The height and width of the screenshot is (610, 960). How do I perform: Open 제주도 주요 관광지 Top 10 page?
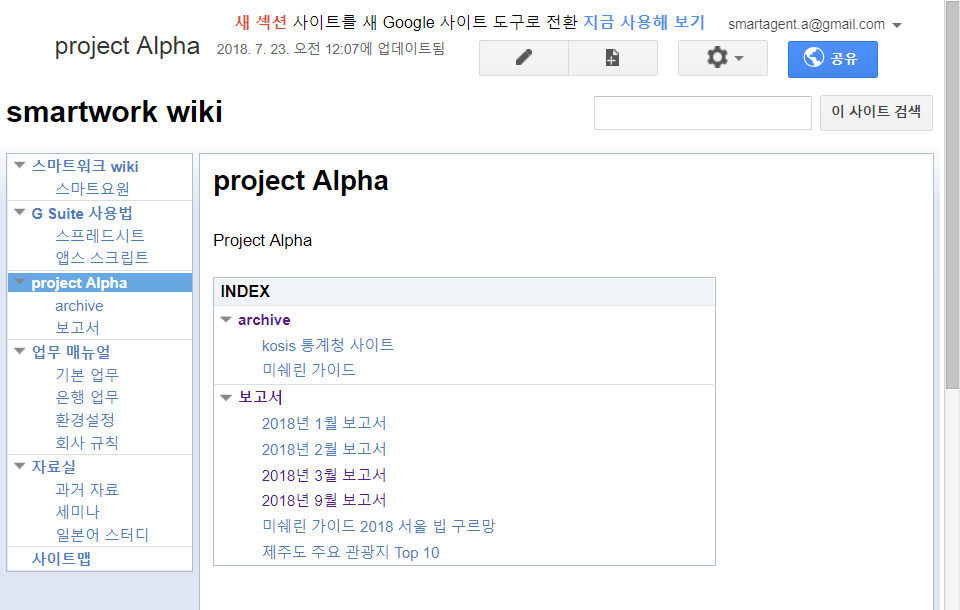(x=348, y=552)
